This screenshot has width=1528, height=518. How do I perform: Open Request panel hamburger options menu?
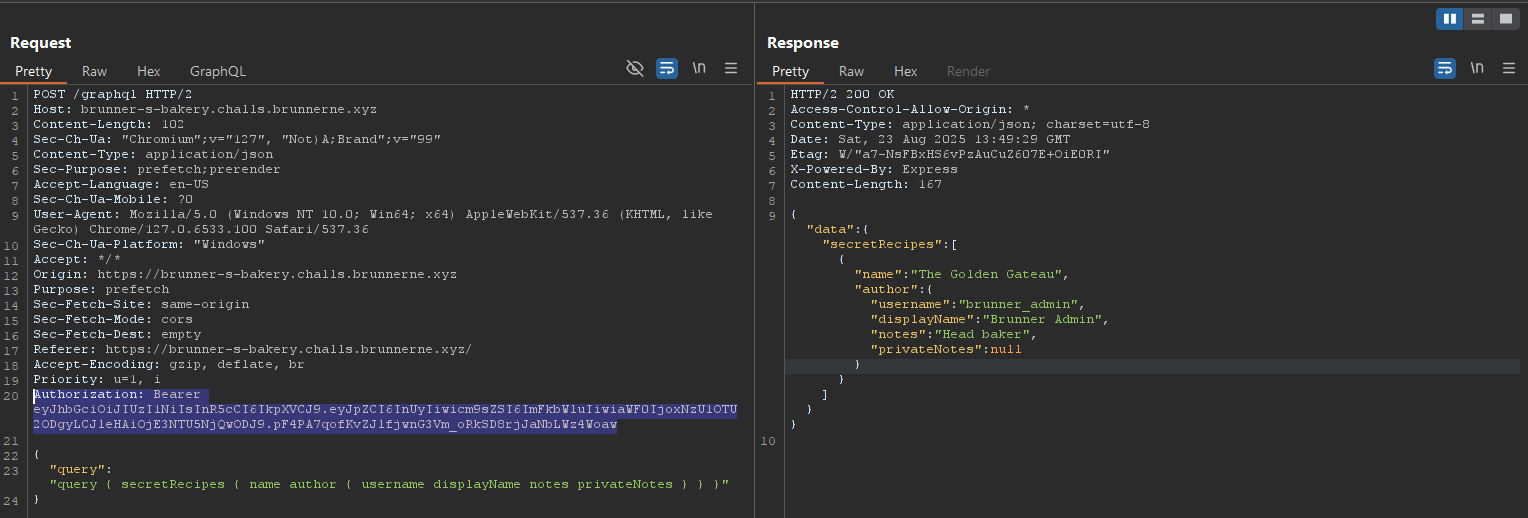point(731,68)
